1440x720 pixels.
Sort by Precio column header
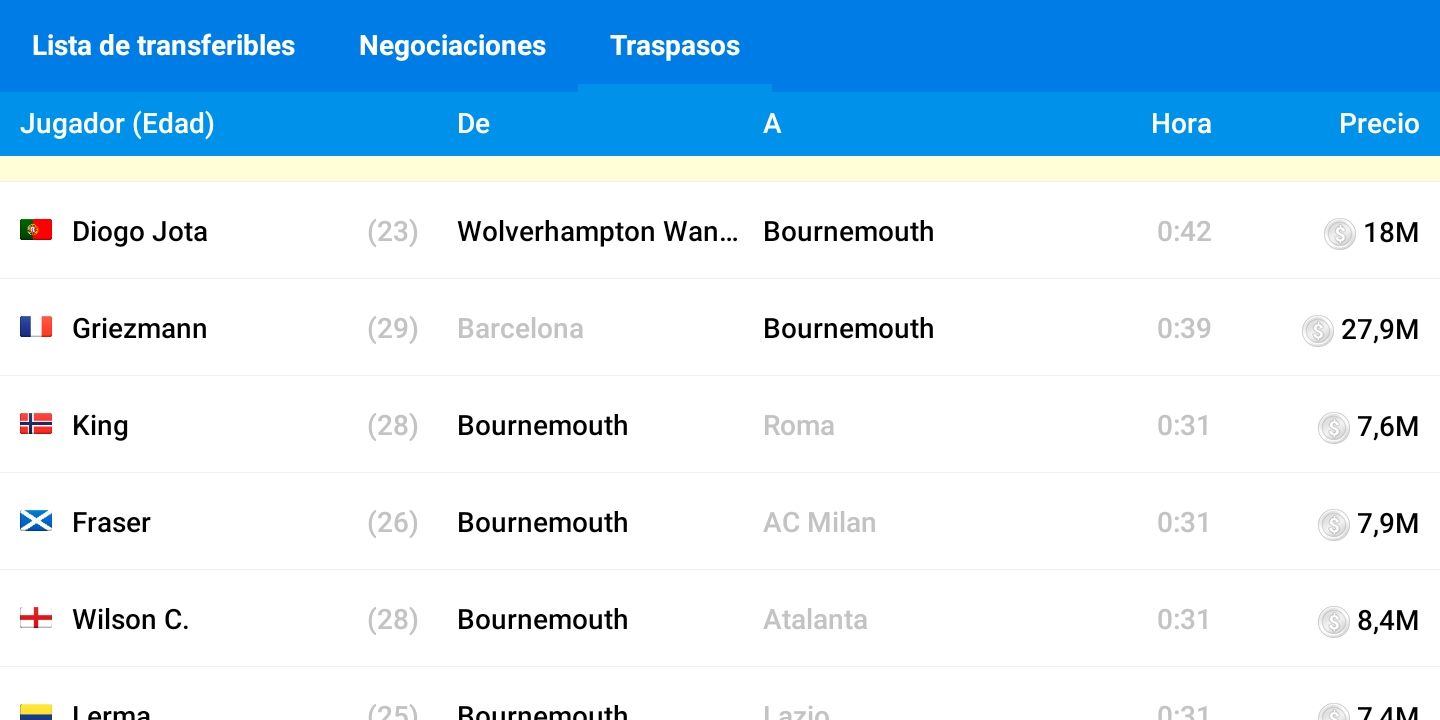(x=1379, y=124)
